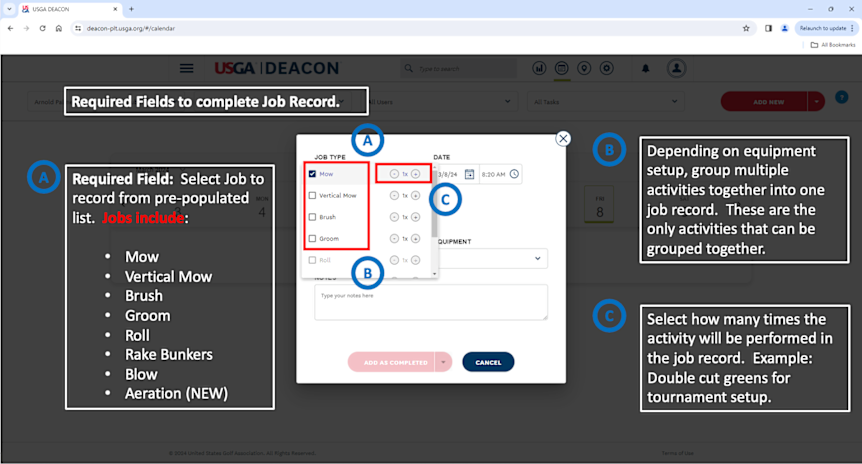Increase the Brush repetition count
This screenshot has width=862, height=464.
416,217
